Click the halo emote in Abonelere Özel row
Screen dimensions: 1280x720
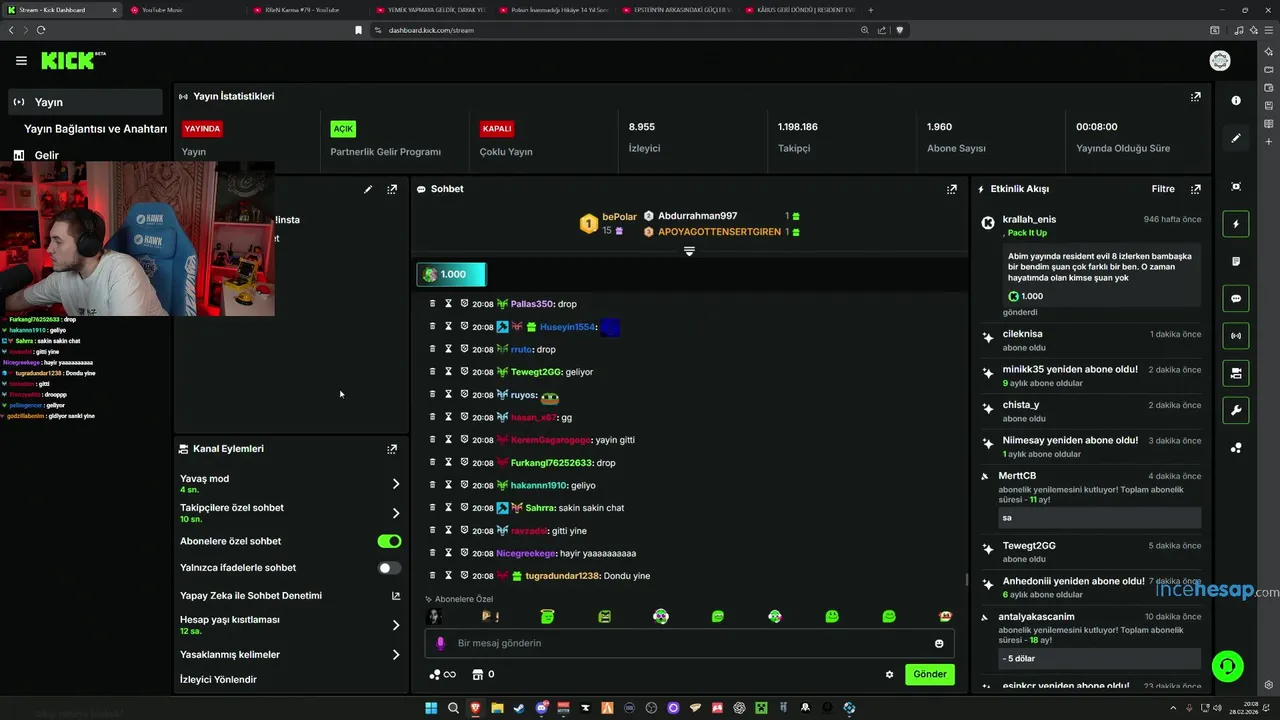tap(547, 617)
